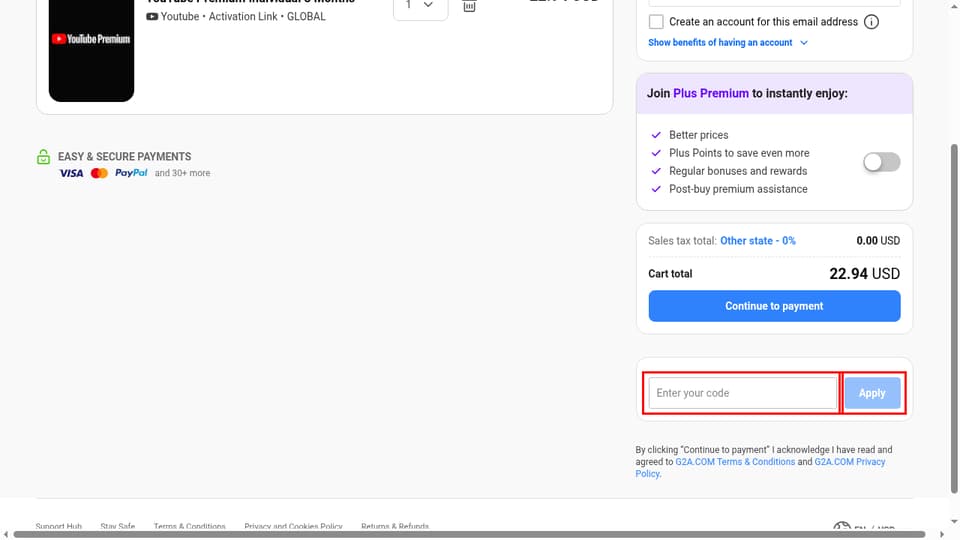Viewport: 960px width, 540px height.
Task: Open the Returns & Refunds footer link
Action: pyautogui.click(x=395, y=527)
